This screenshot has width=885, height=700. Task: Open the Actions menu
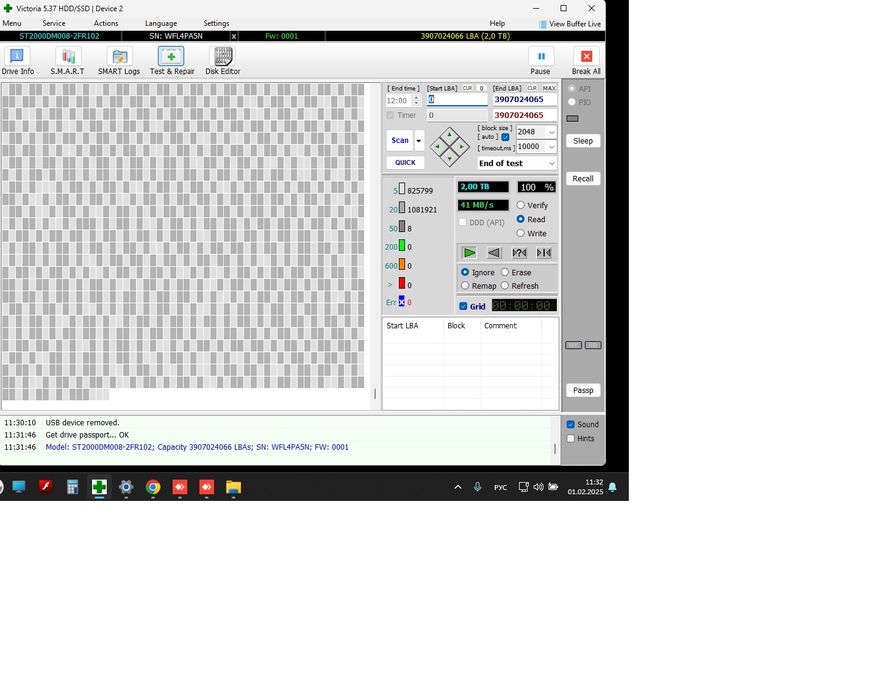pyautogui.click(x=106, y=23)
